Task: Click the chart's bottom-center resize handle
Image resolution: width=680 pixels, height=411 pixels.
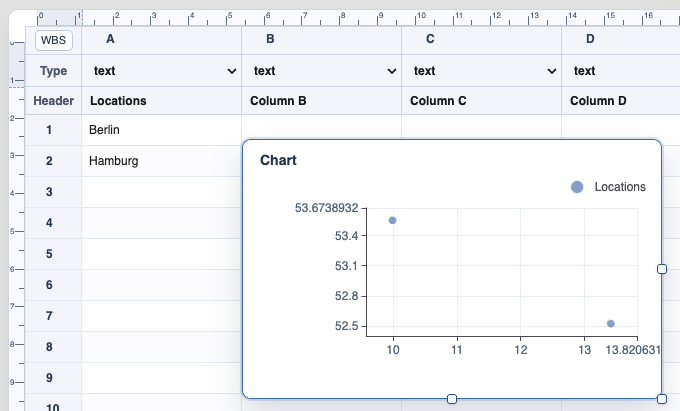Action: point(452,399)
